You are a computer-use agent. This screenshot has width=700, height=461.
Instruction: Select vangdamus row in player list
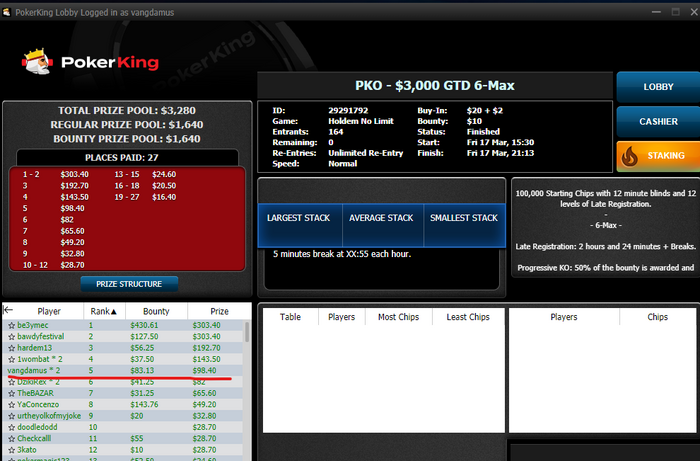click(x=123, y=370)
